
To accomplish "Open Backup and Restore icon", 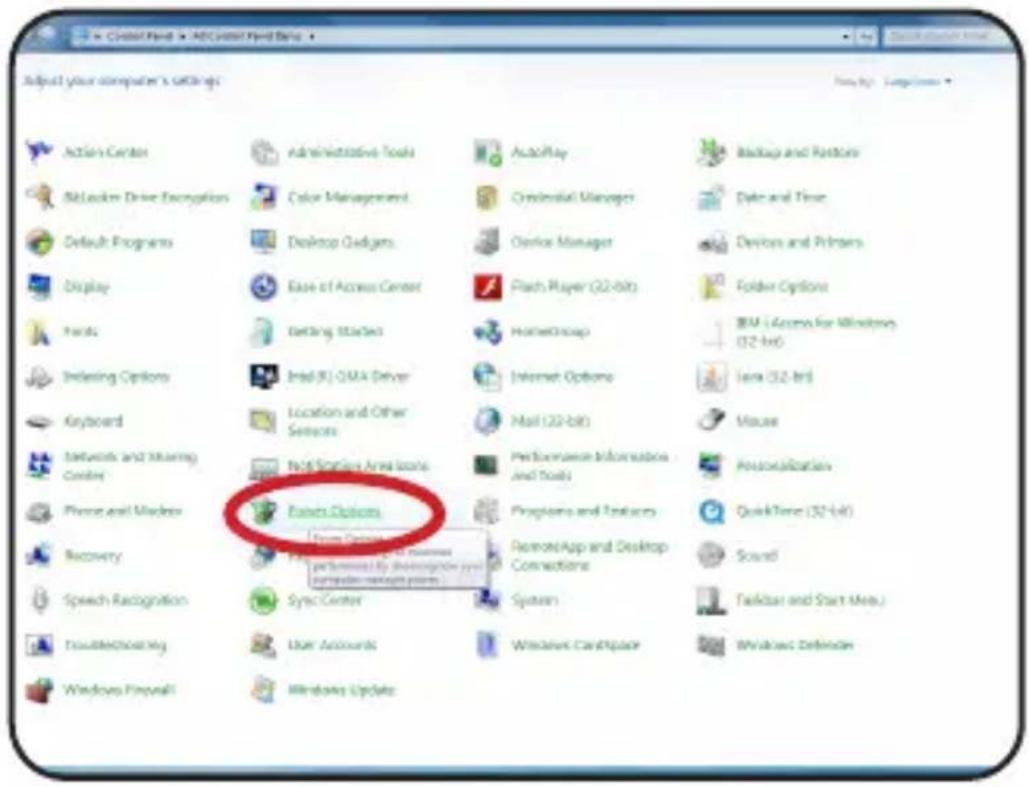I will point(712,152).
